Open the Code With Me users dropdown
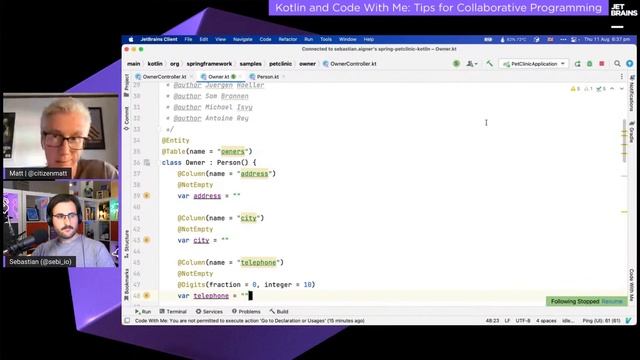 472,64
